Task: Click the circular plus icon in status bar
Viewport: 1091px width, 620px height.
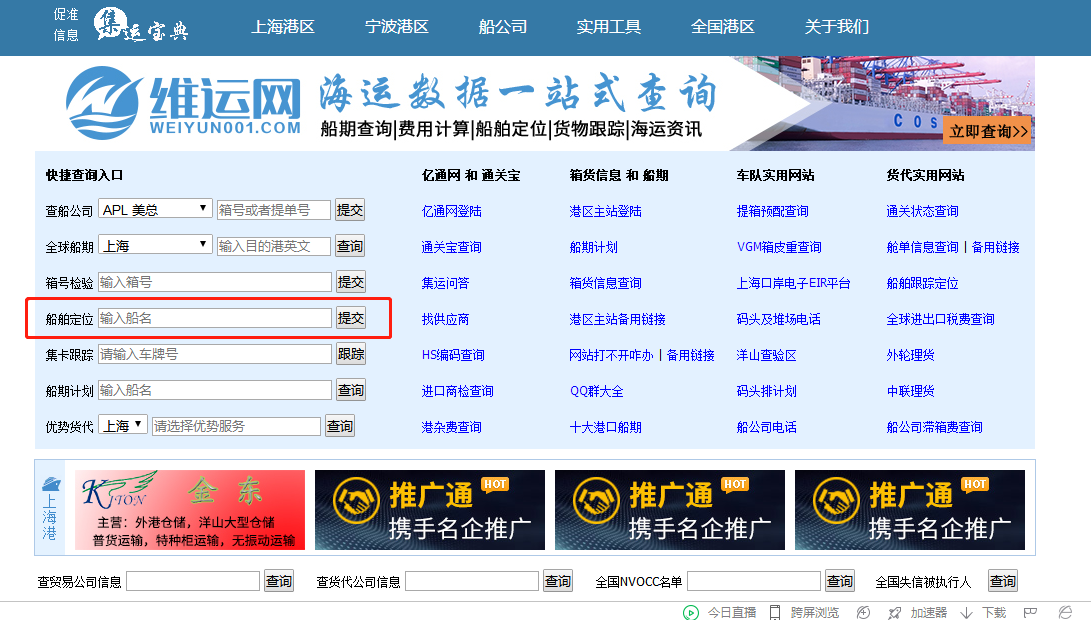Action: point(863,612)
